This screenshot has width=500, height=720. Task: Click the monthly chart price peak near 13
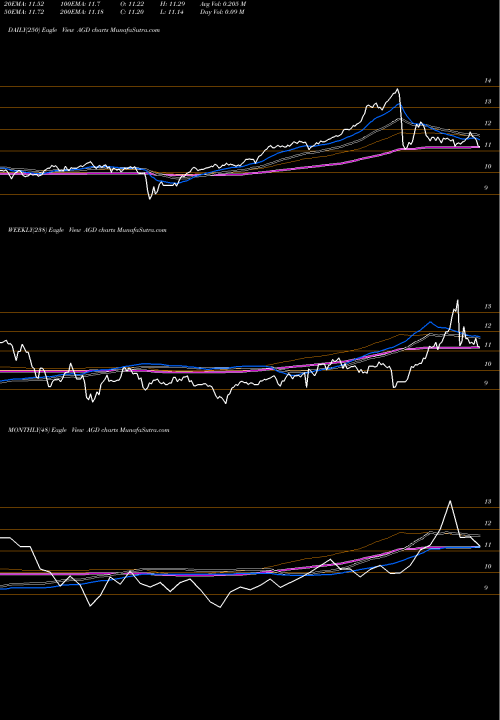coord(450,501)
